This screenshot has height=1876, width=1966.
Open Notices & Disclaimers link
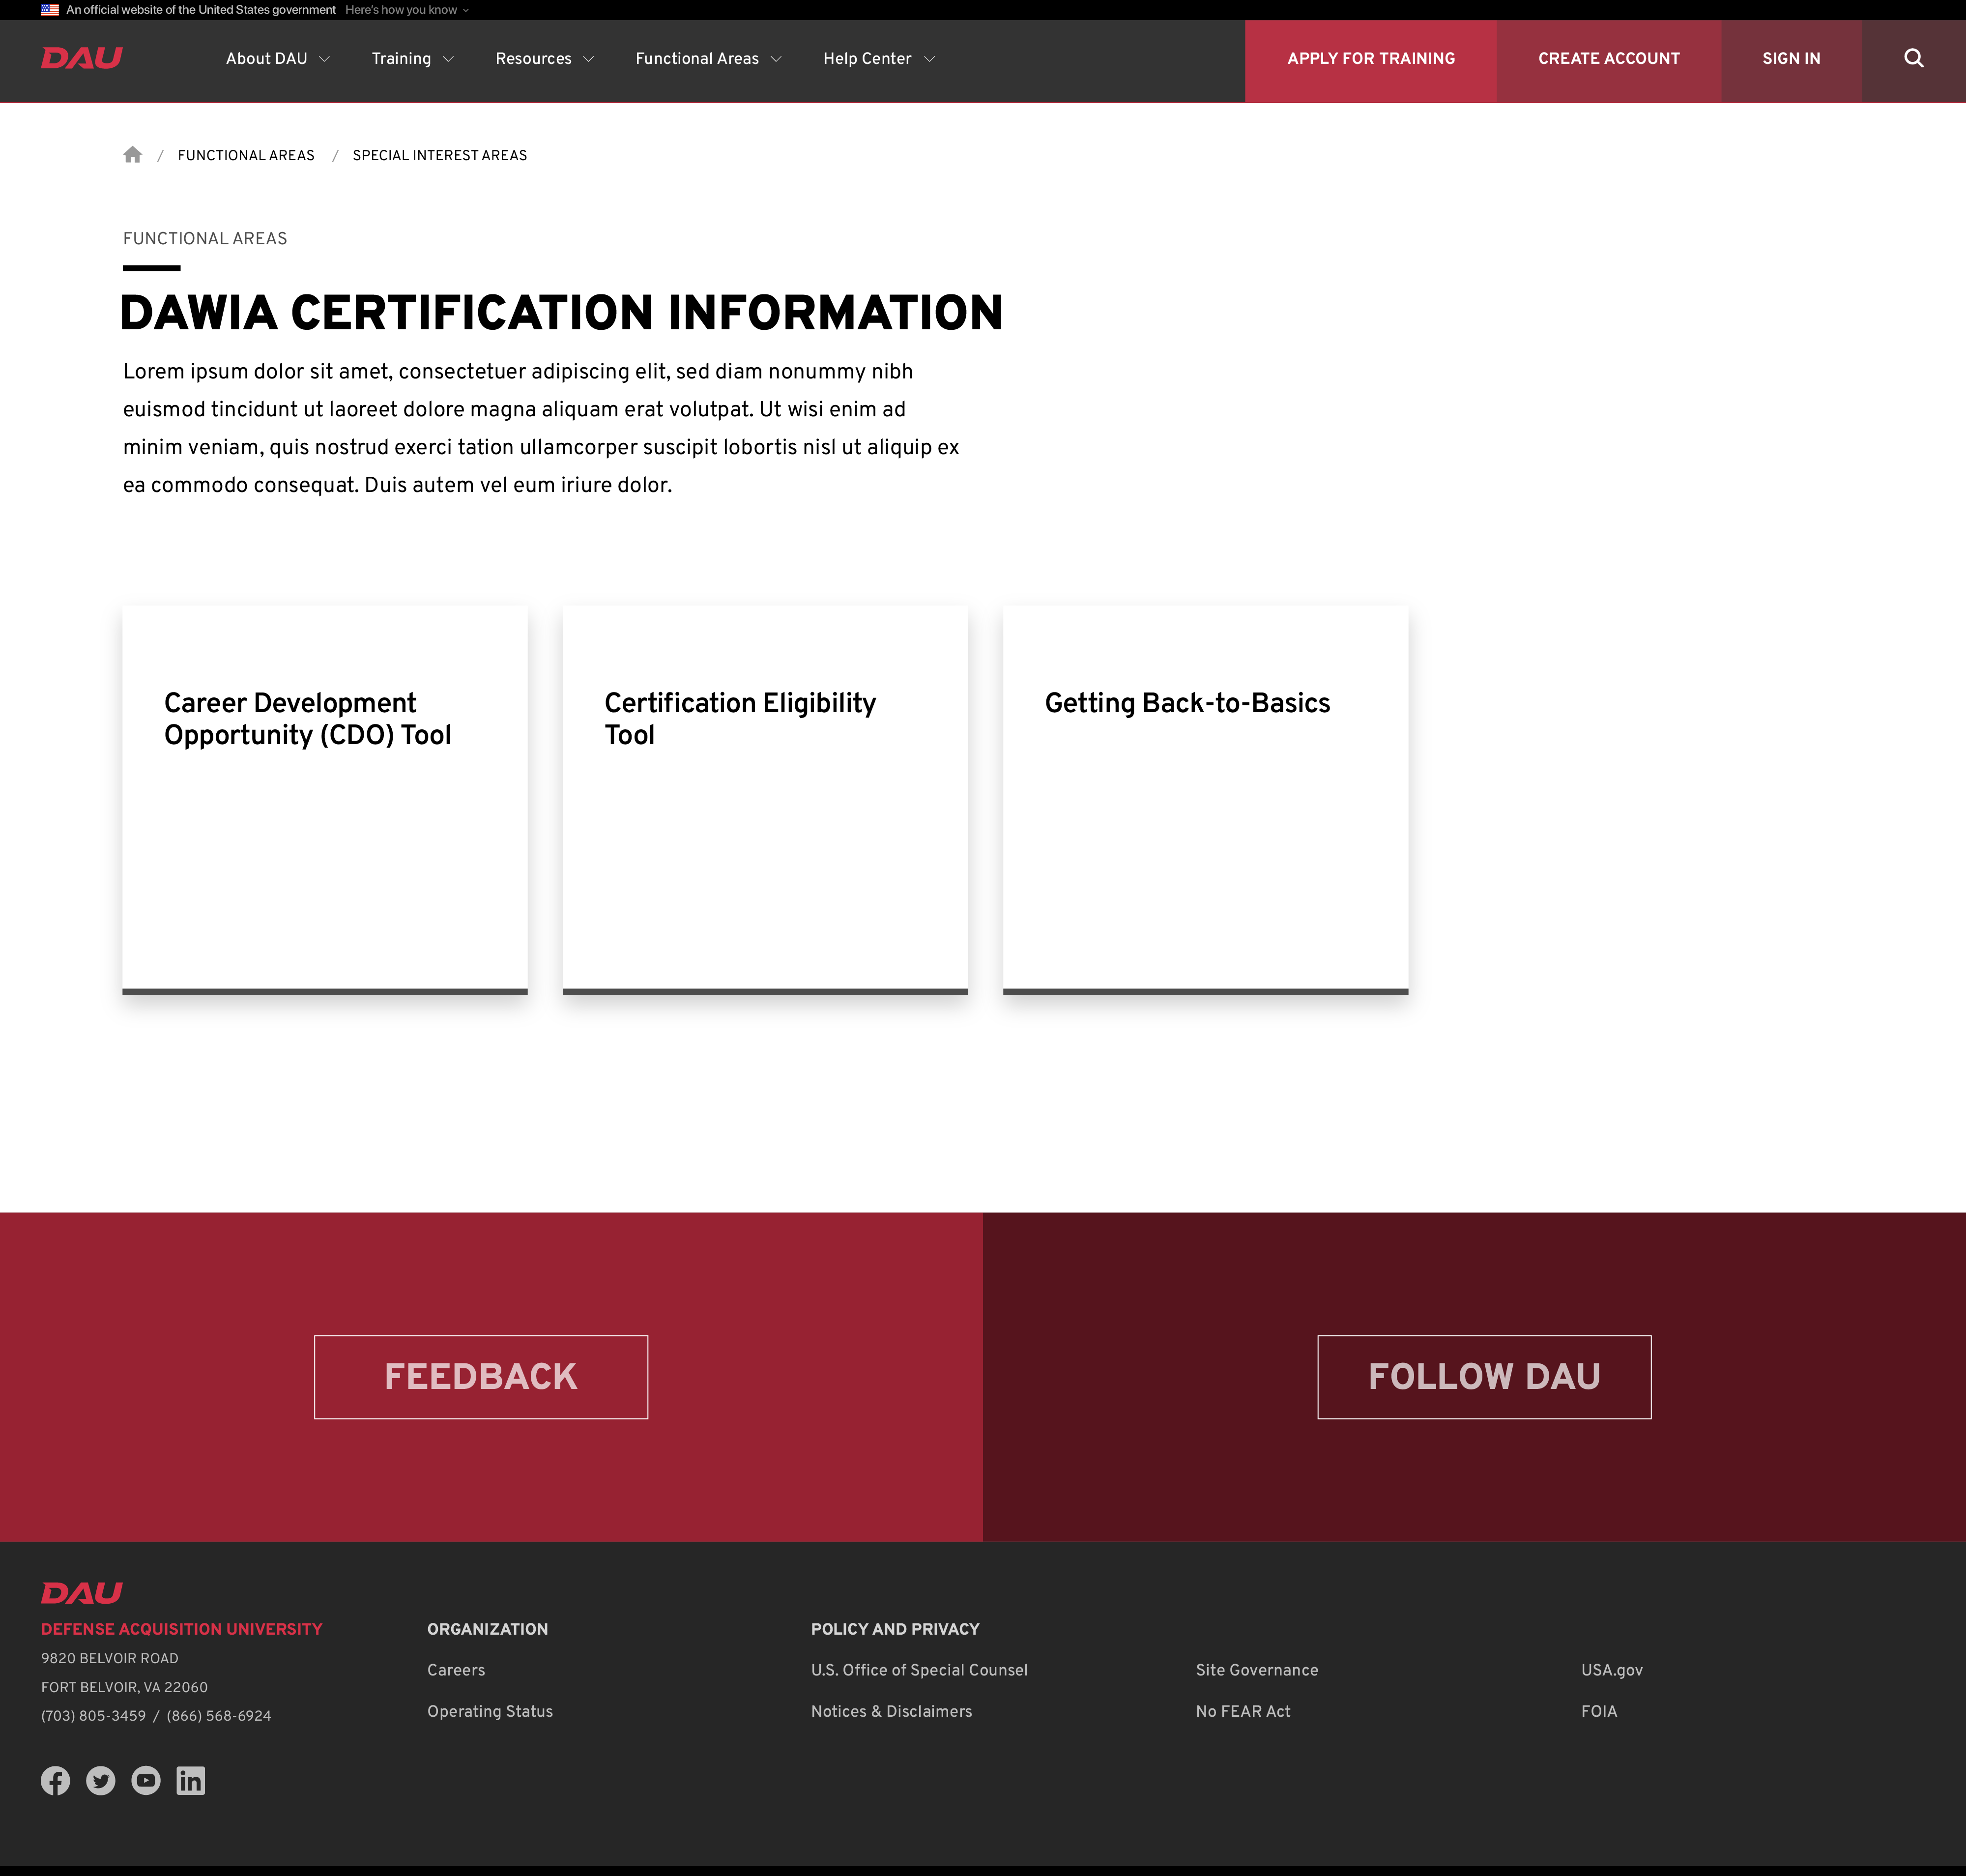click(x=891, y=1711)
